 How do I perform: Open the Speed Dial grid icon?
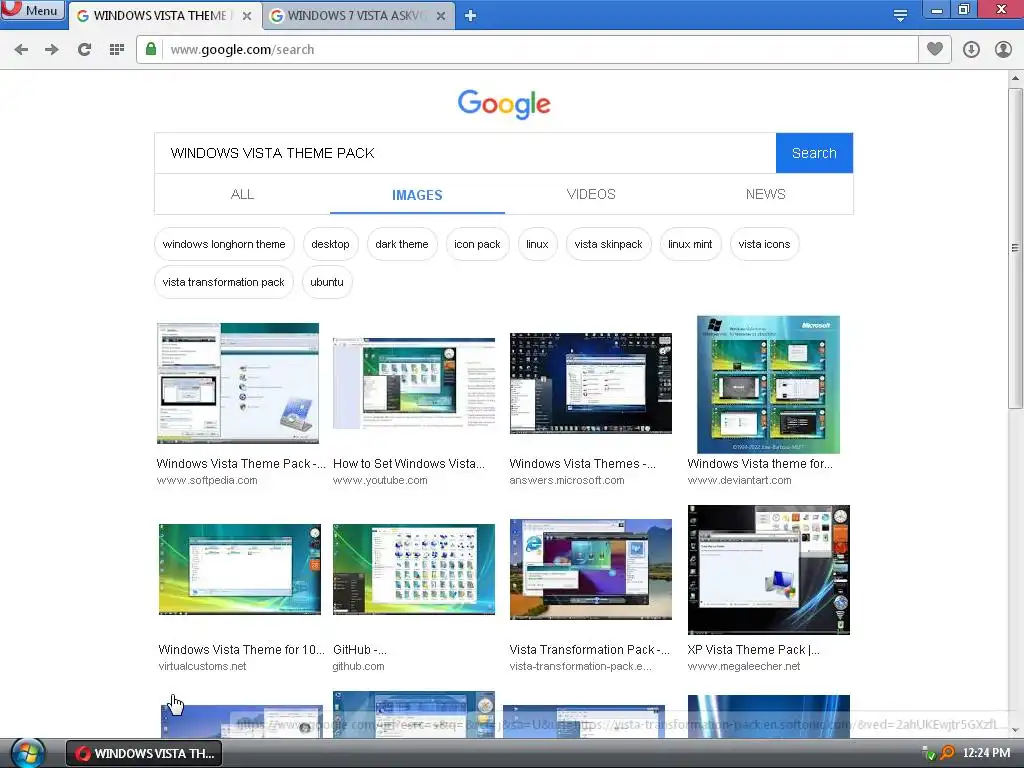117,50
